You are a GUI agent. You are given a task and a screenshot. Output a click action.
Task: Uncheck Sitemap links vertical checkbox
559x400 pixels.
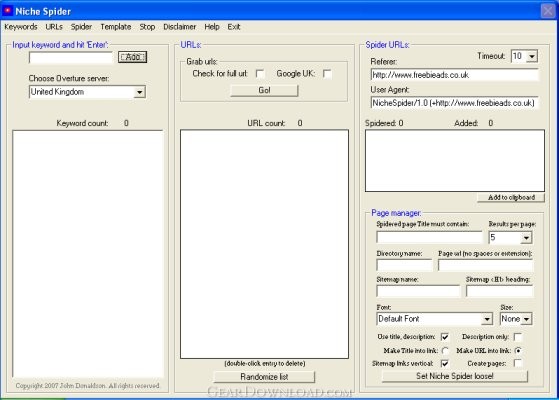point(445,364)
